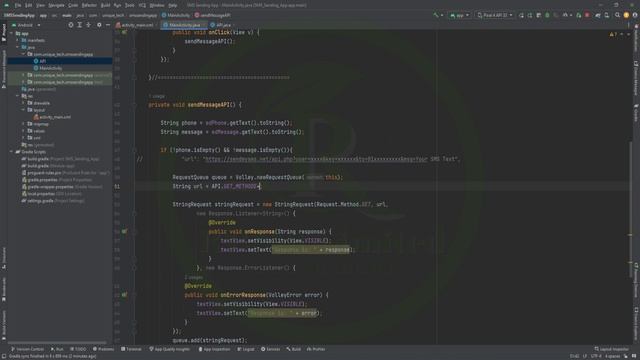Click the Debug app bug icon

[547, 15]
